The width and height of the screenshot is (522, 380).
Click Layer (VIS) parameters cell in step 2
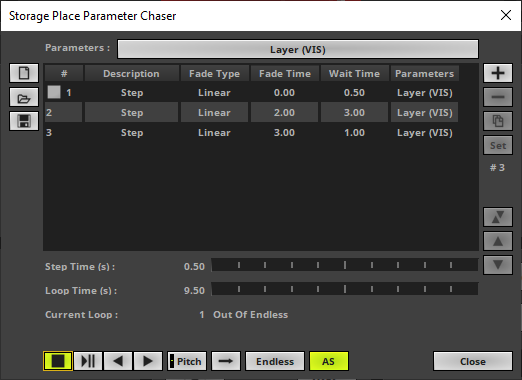click(x=425, y=112)
